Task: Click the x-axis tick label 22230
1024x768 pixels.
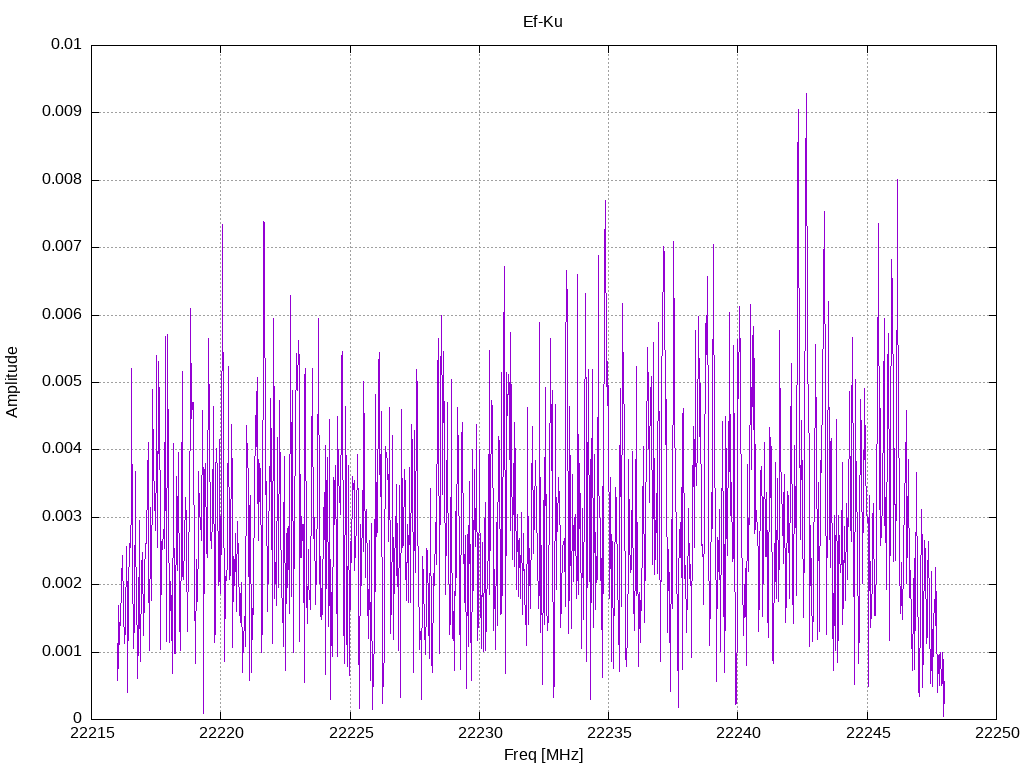Action: click(479, 733)
